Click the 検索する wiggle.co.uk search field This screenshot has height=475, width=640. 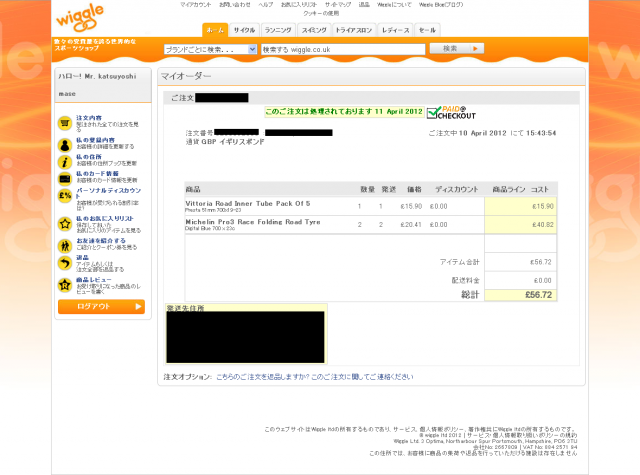343,49
